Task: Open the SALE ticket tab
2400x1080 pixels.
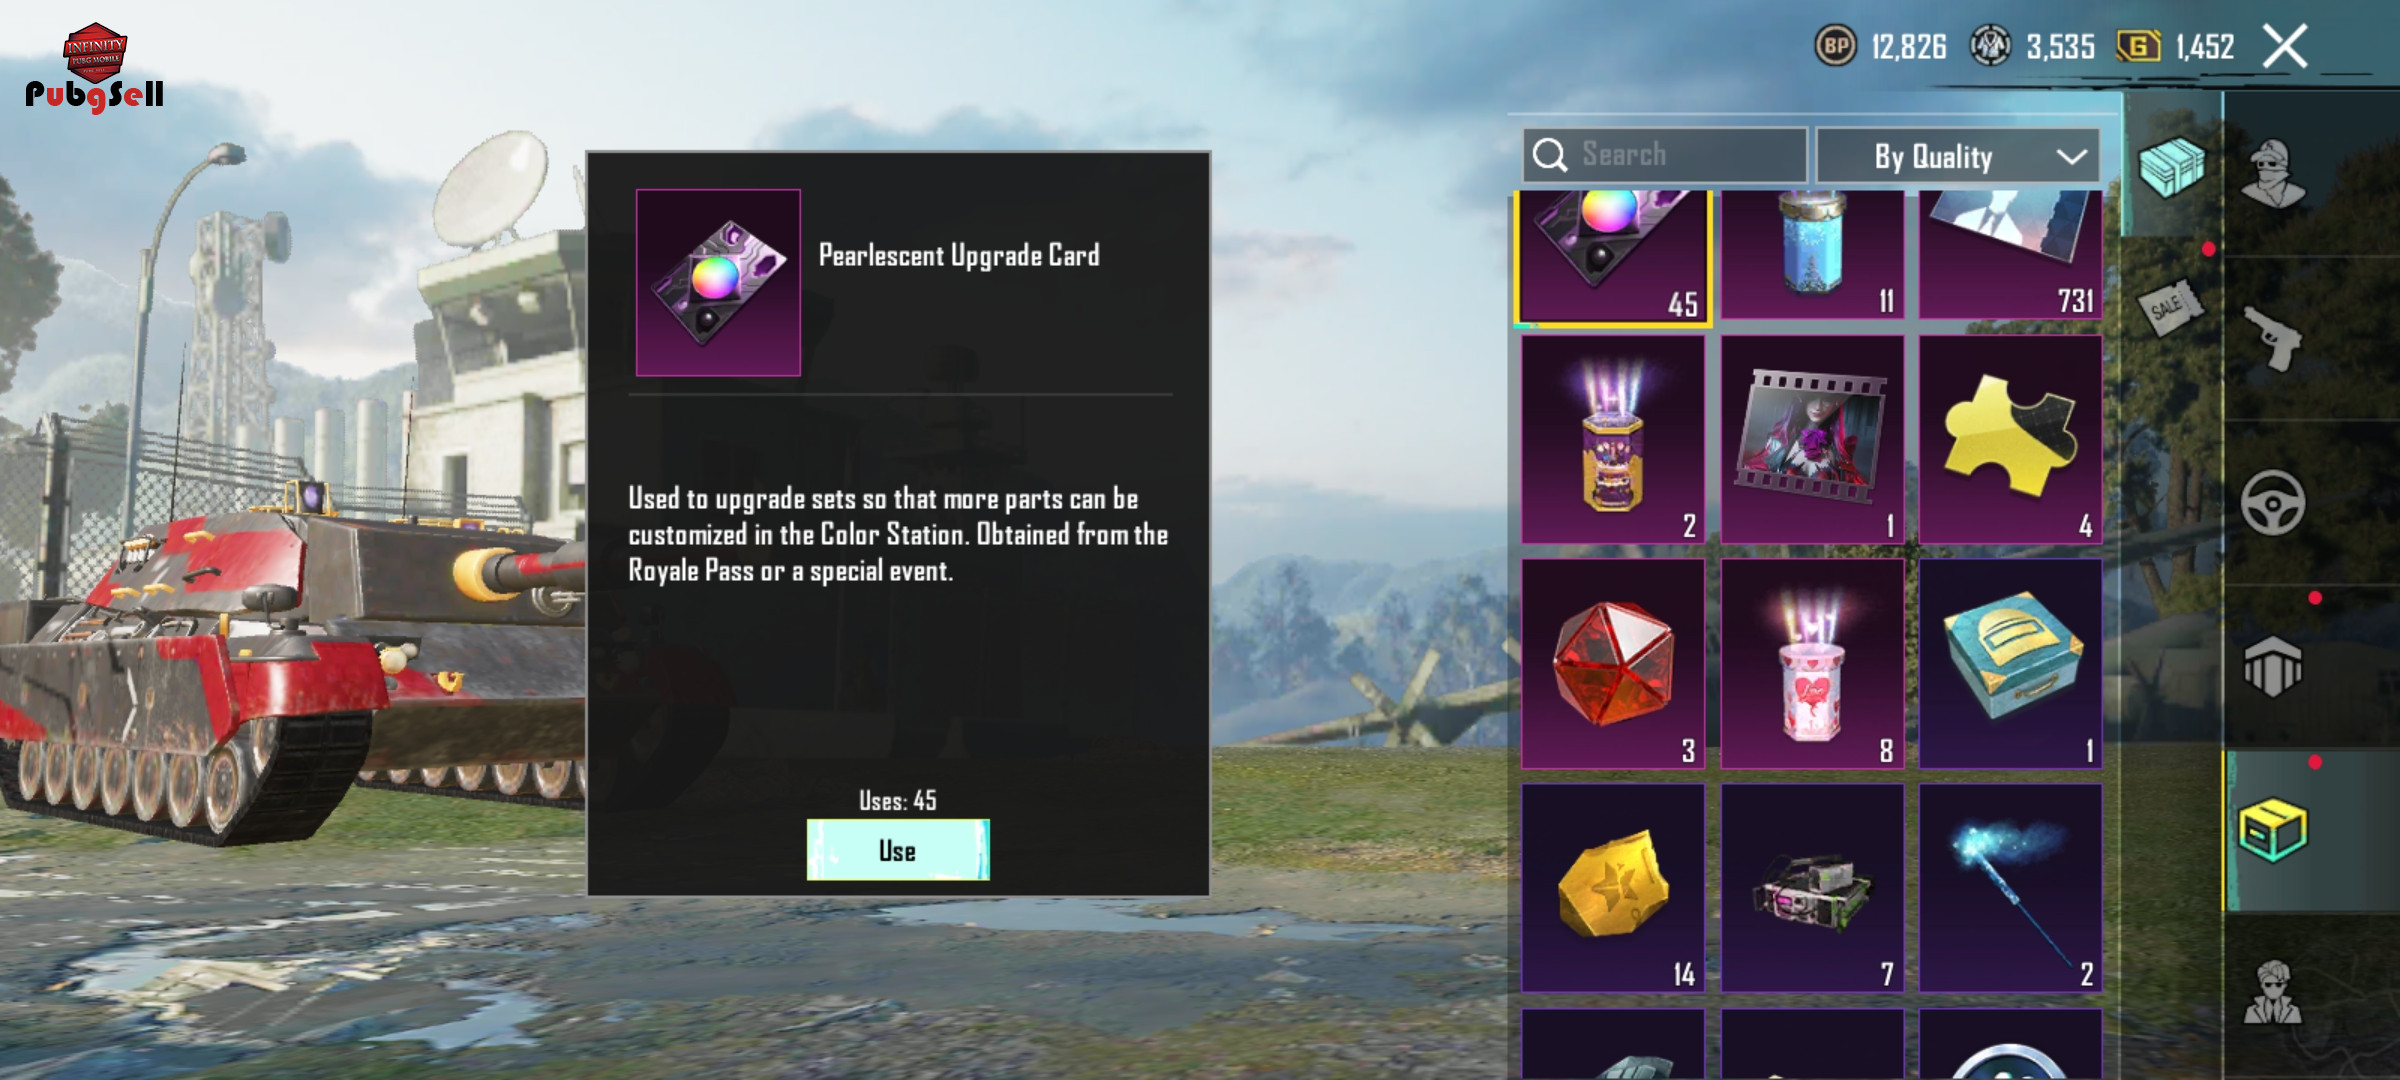Action: coord(2170,307)
